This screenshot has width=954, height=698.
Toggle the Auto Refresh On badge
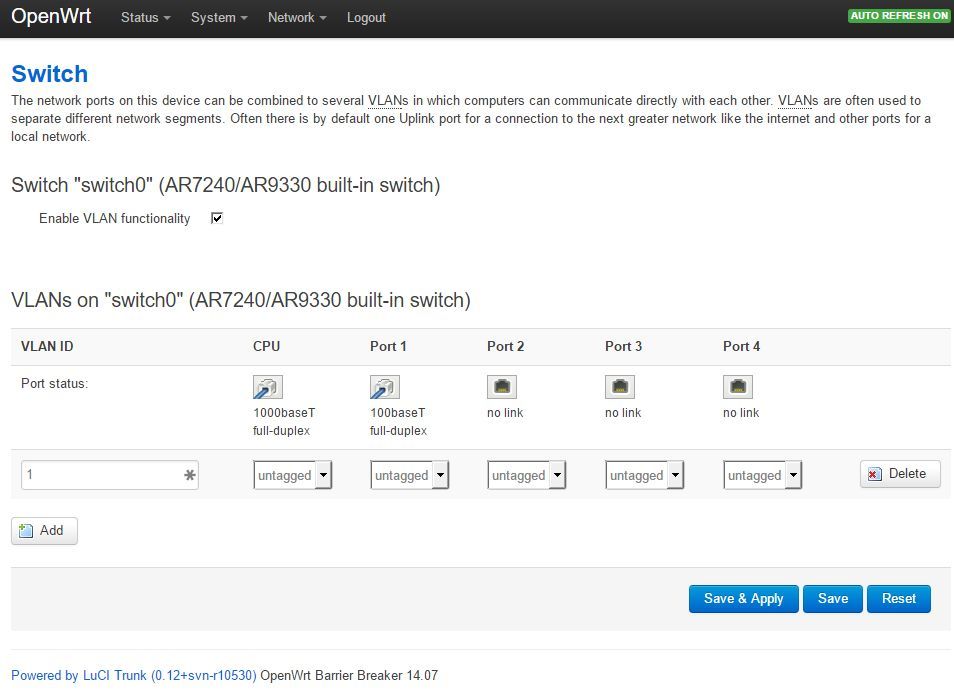click(899, 16)
